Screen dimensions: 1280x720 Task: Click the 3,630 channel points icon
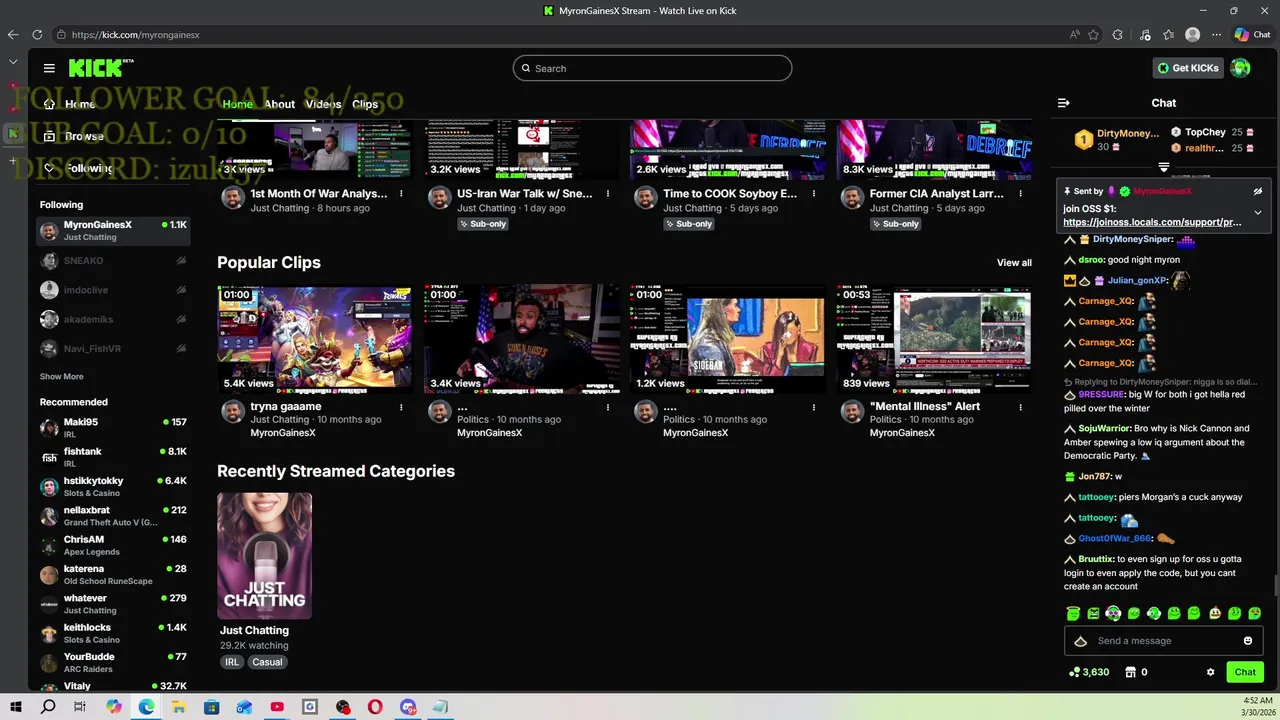(x=1074, y=672)
